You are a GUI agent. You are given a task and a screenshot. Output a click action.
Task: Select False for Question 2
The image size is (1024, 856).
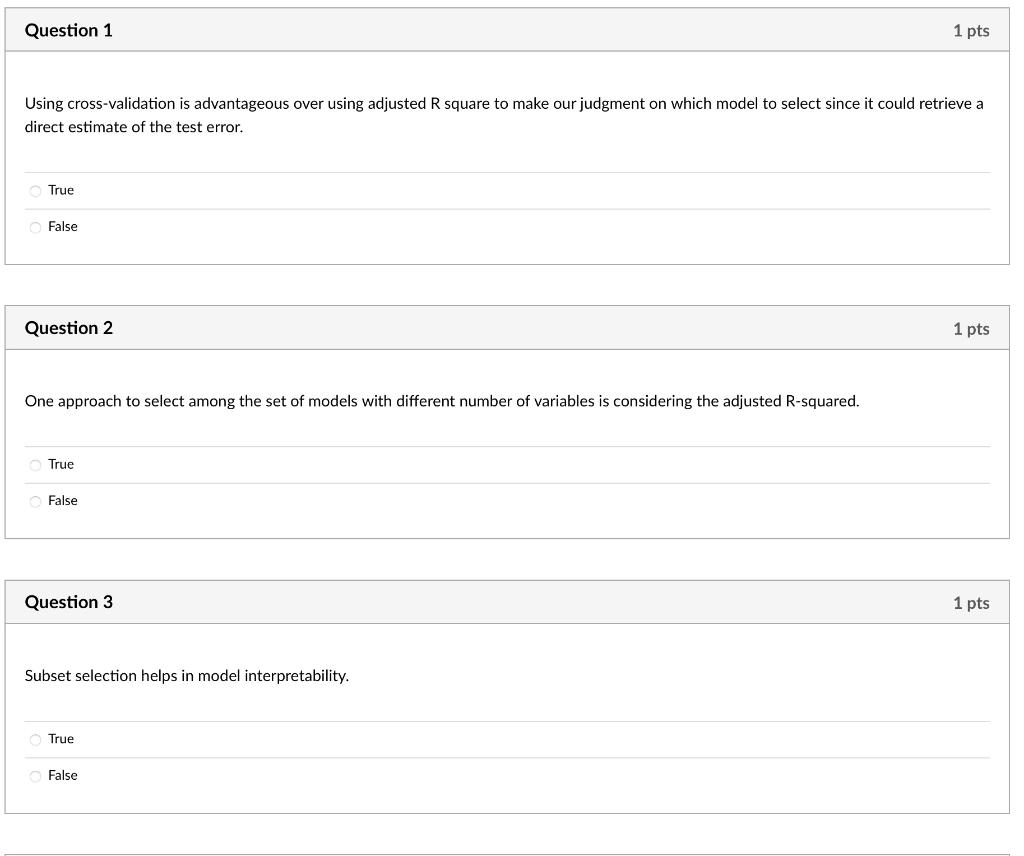(35, 501)
